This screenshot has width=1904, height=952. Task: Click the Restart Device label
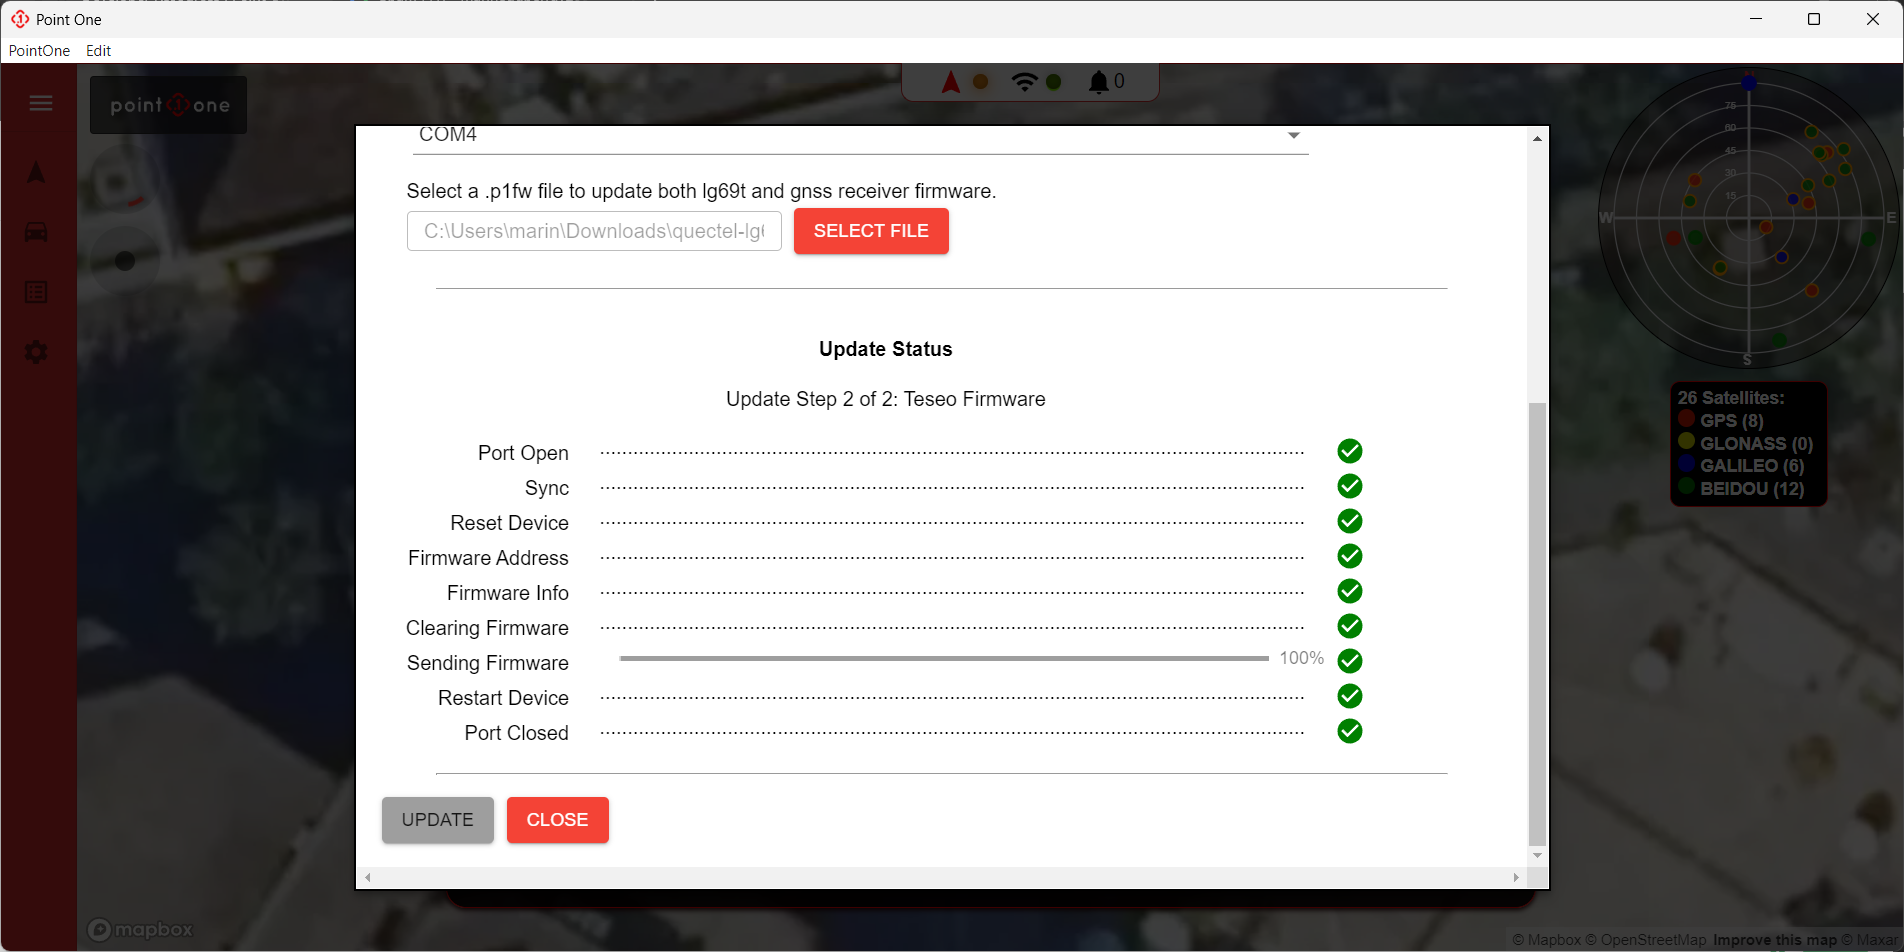(x=503, y=698)
